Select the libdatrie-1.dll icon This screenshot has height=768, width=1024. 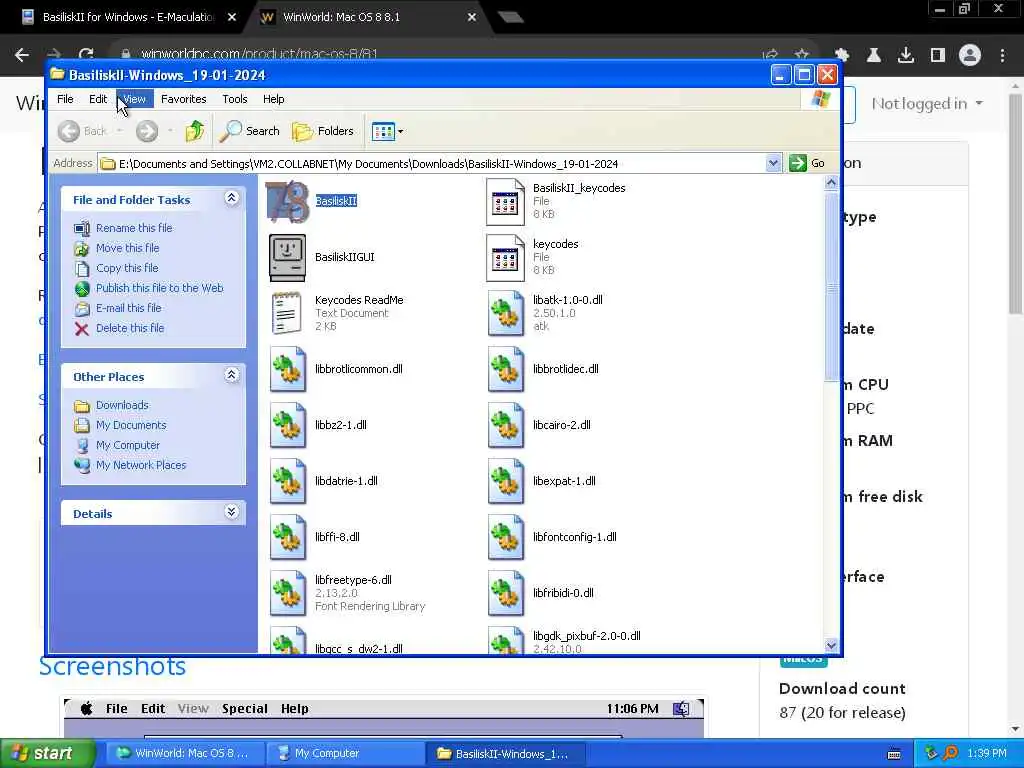coord(287,482)
